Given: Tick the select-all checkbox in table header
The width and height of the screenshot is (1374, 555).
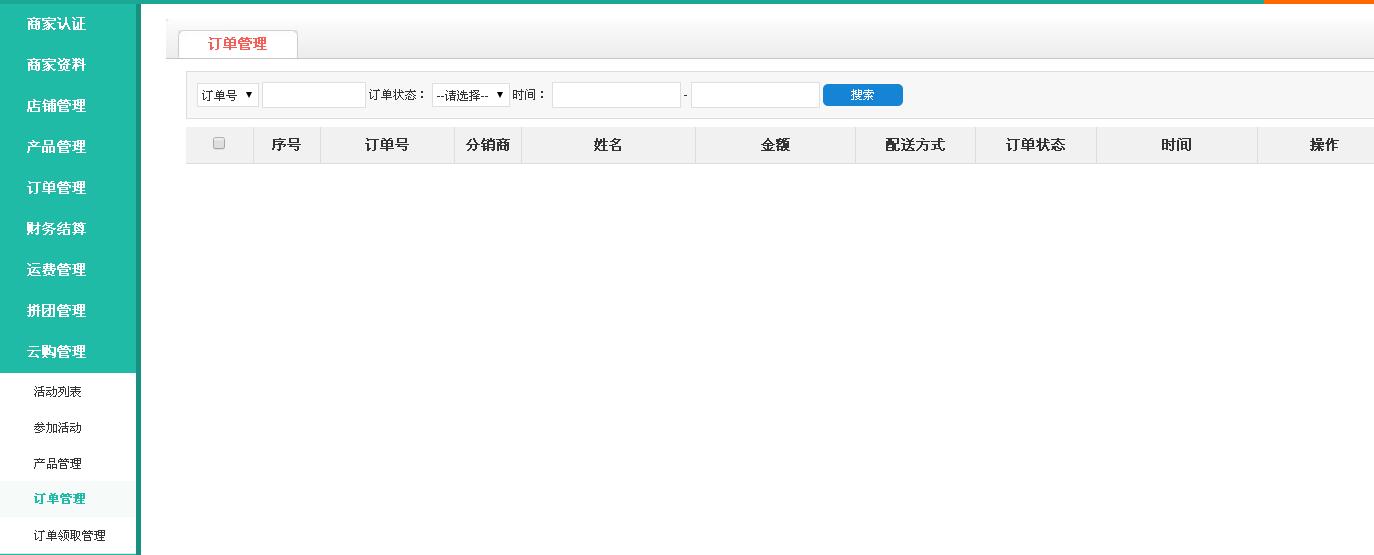Looking at the screenshot, I should pos(219,144).
